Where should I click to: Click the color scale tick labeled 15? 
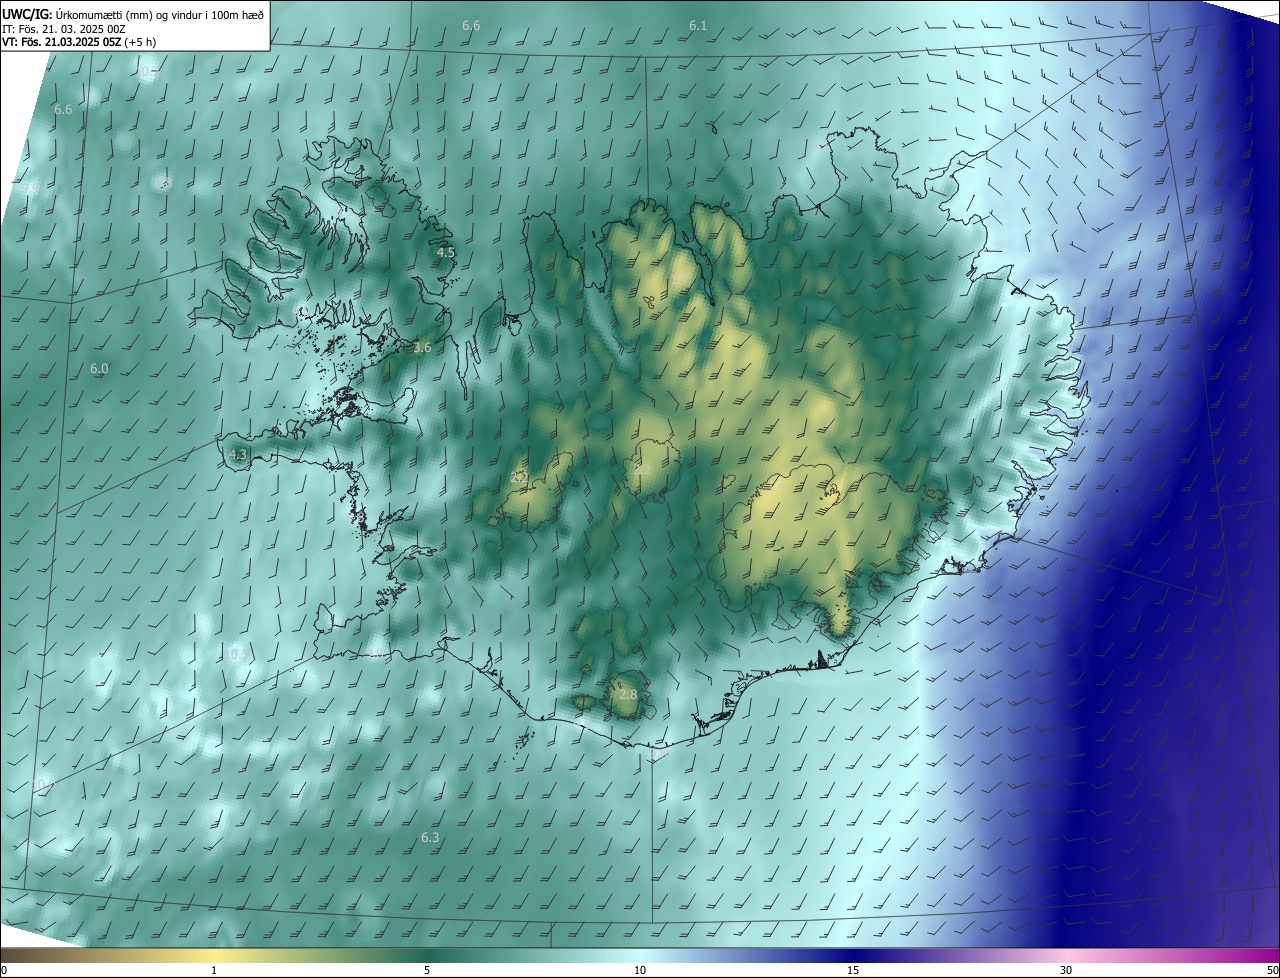pyautogui.click(x=853, y=970)
